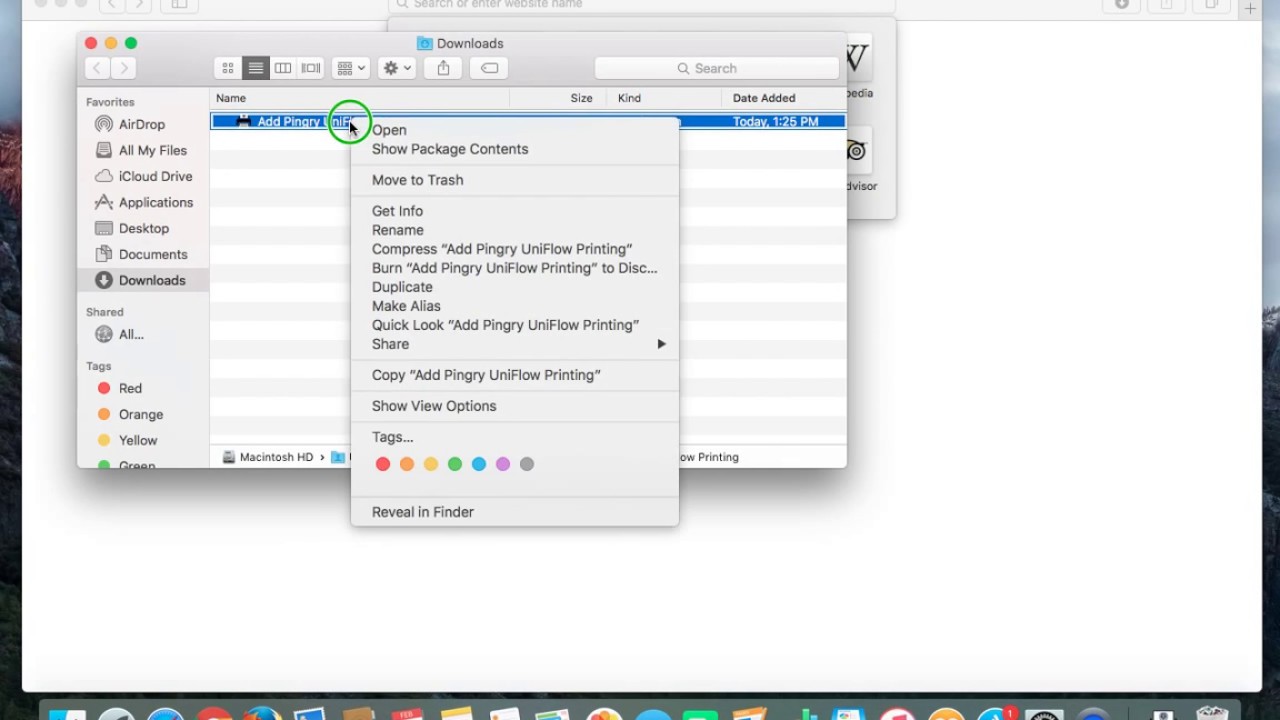Click Safari address search field

tap(640, 5)
